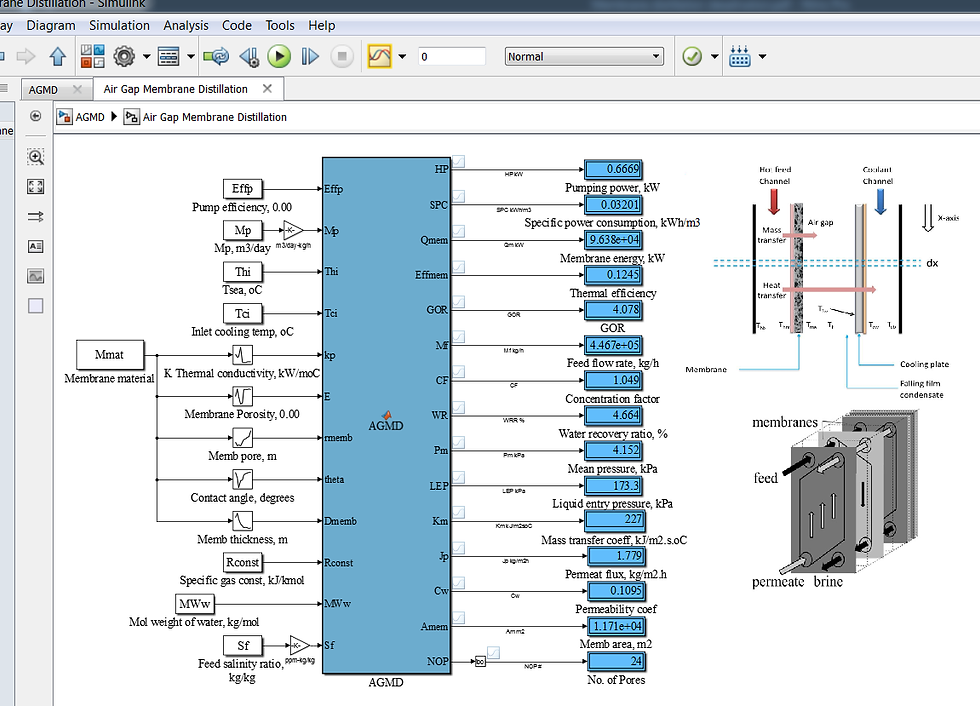The width and height of the screenshot is (980, 706).
Task: Expand the AGMD breadcrumb arrow
Action: coord(114,116)
